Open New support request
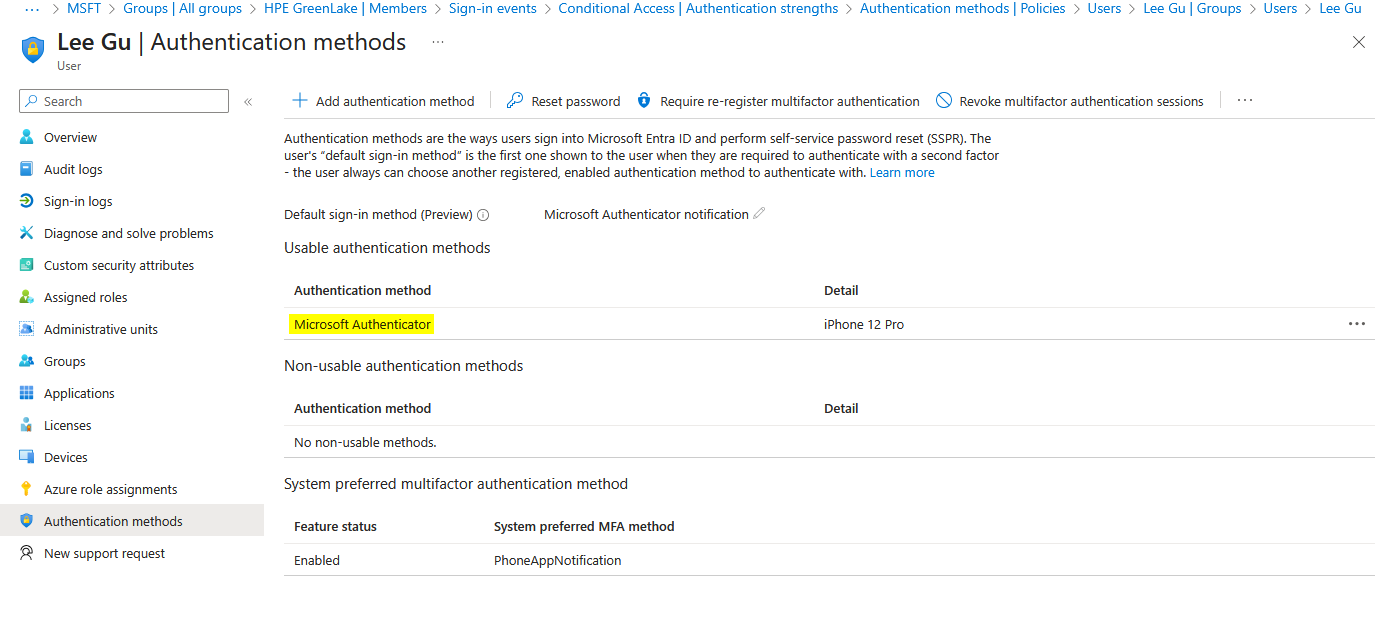 pos(104,554)
